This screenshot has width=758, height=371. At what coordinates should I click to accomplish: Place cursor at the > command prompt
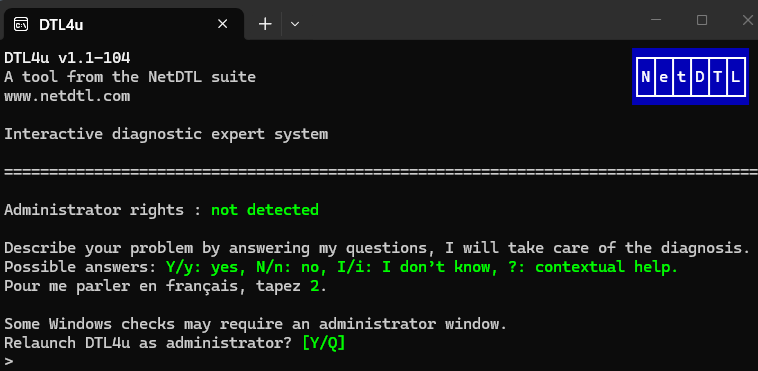tap(9, 361)
